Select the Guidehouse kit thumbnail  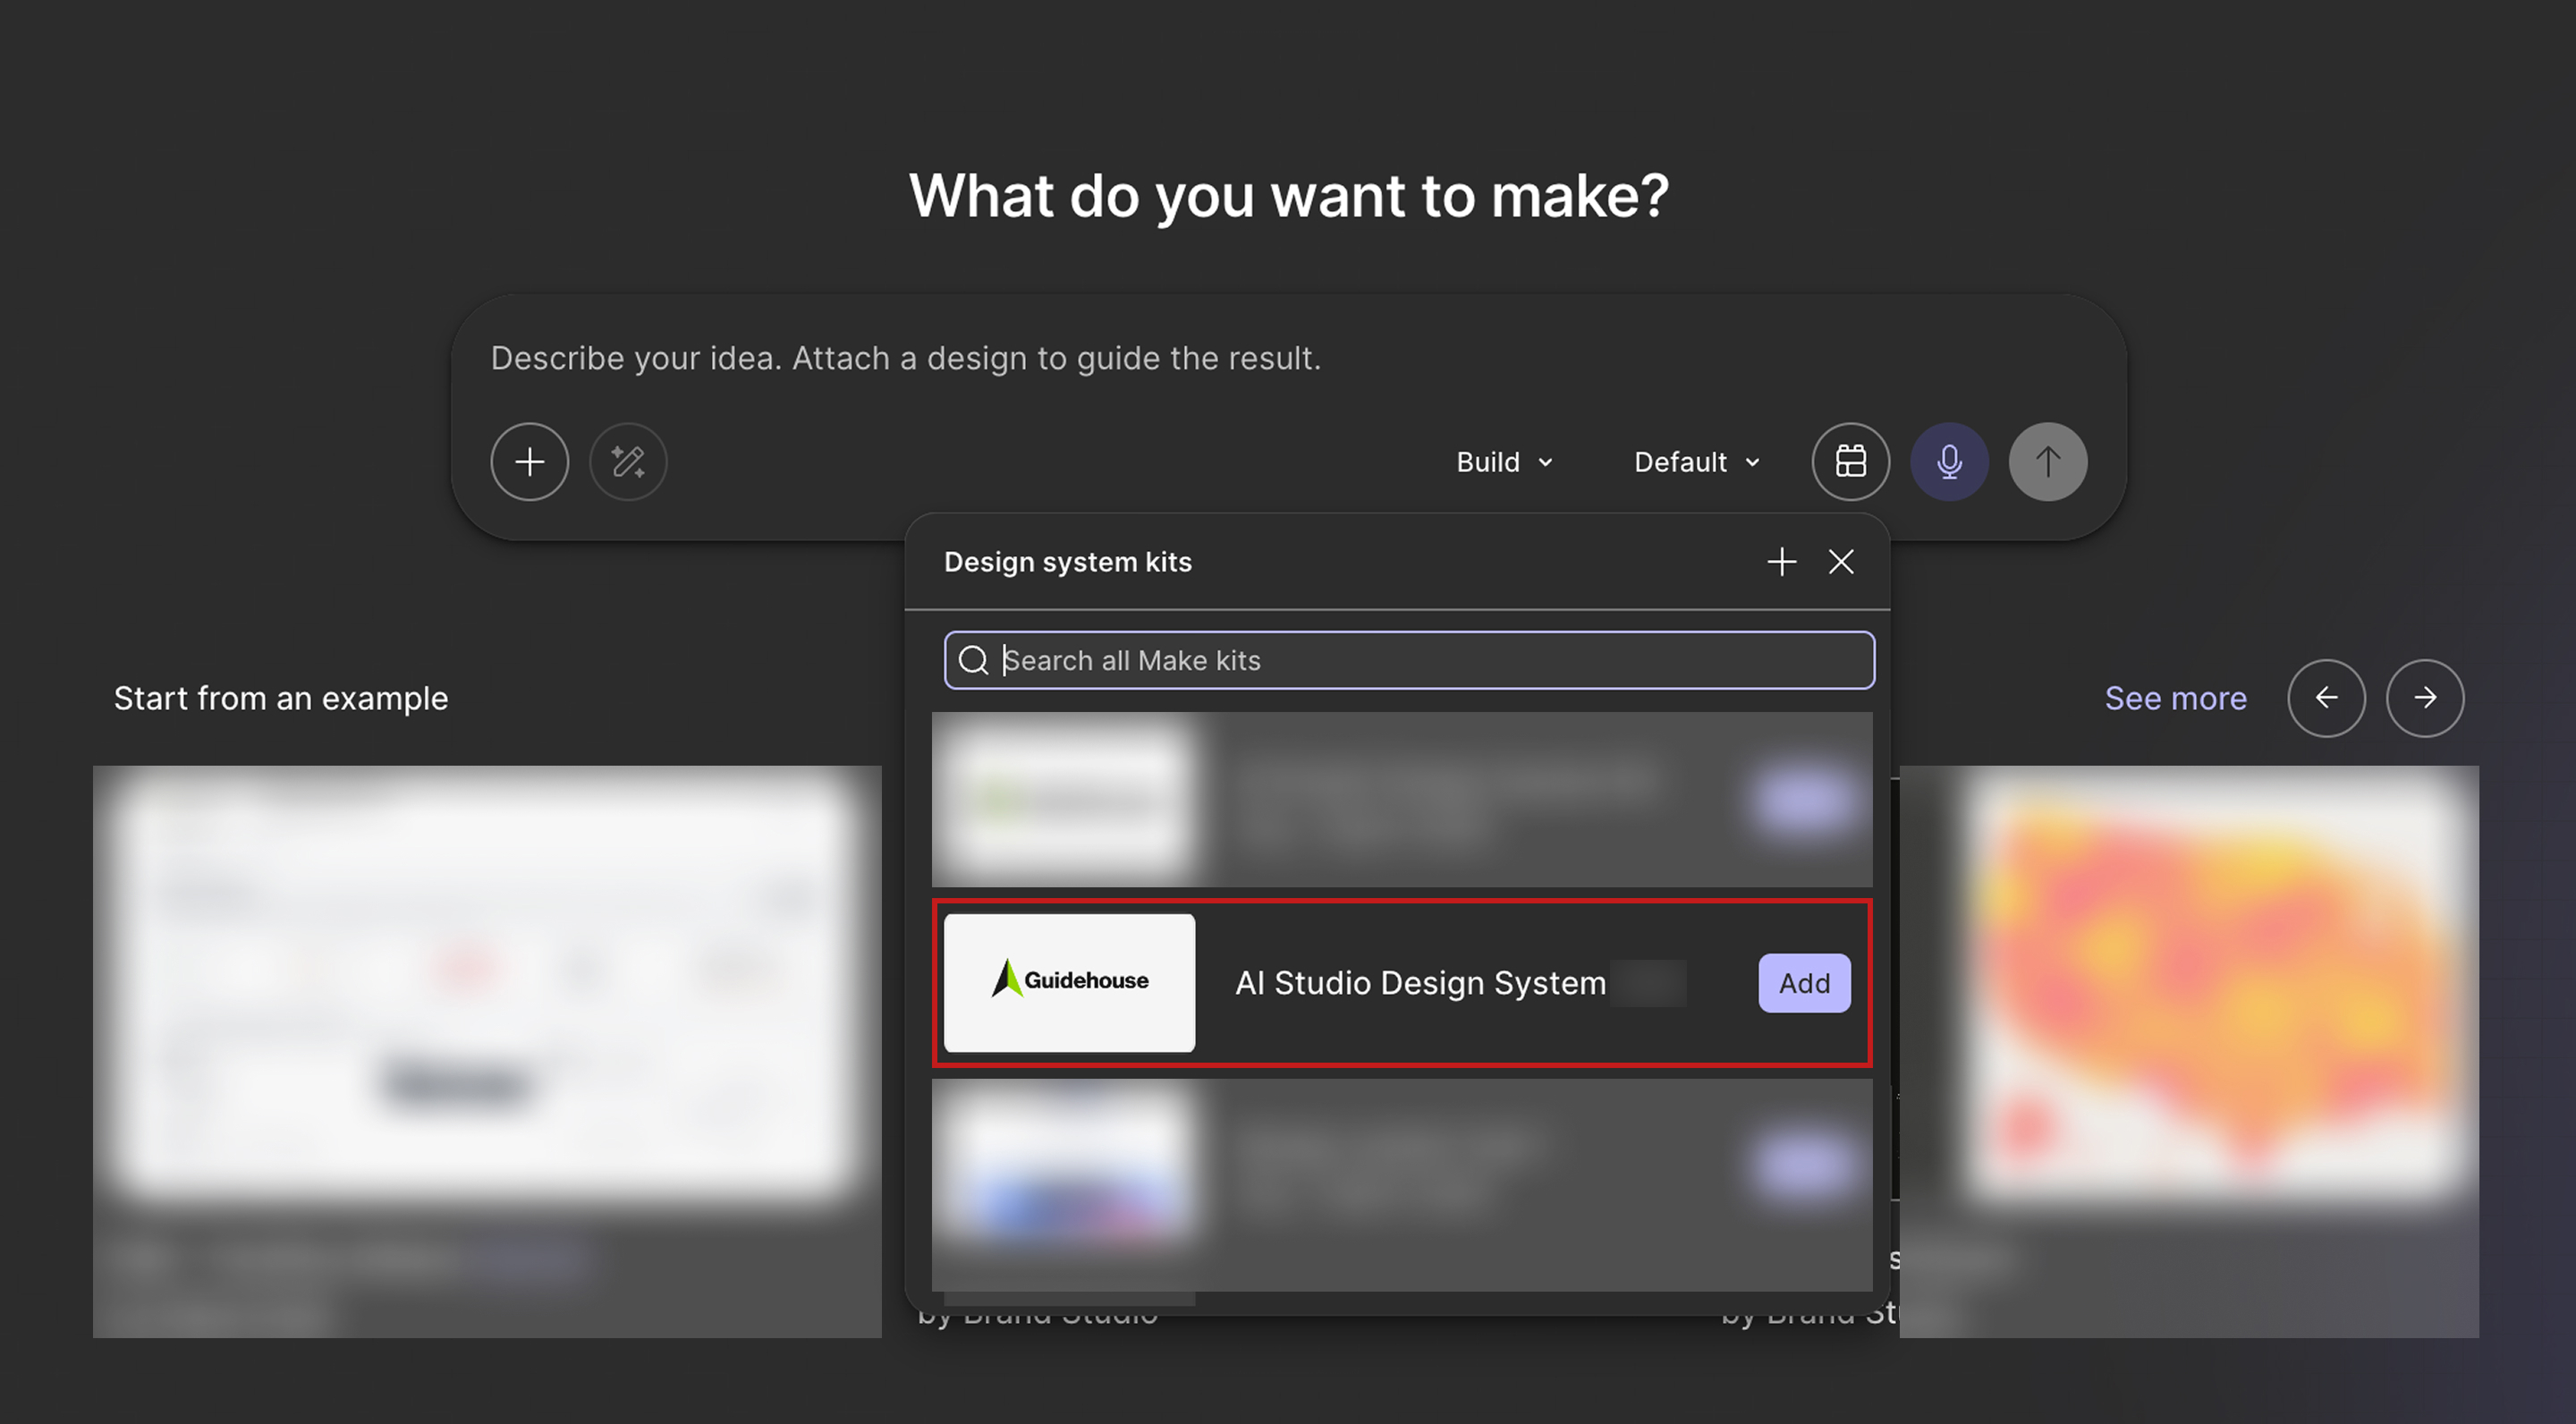click(1069, 982)
